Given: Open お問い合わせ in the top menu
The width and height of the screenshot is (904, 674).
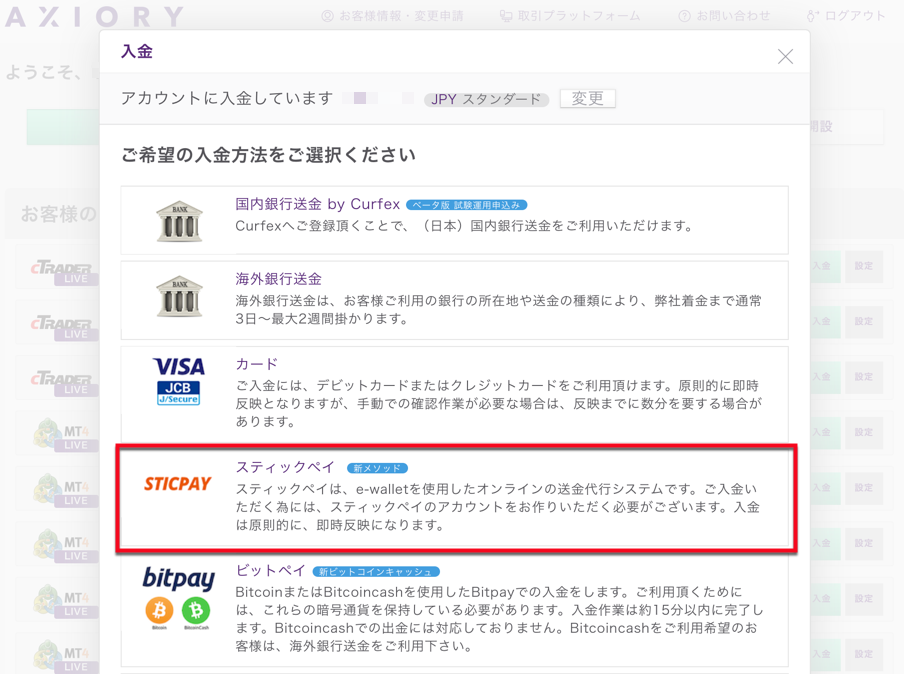Looking at the screenshot, I should pos(724,16).
